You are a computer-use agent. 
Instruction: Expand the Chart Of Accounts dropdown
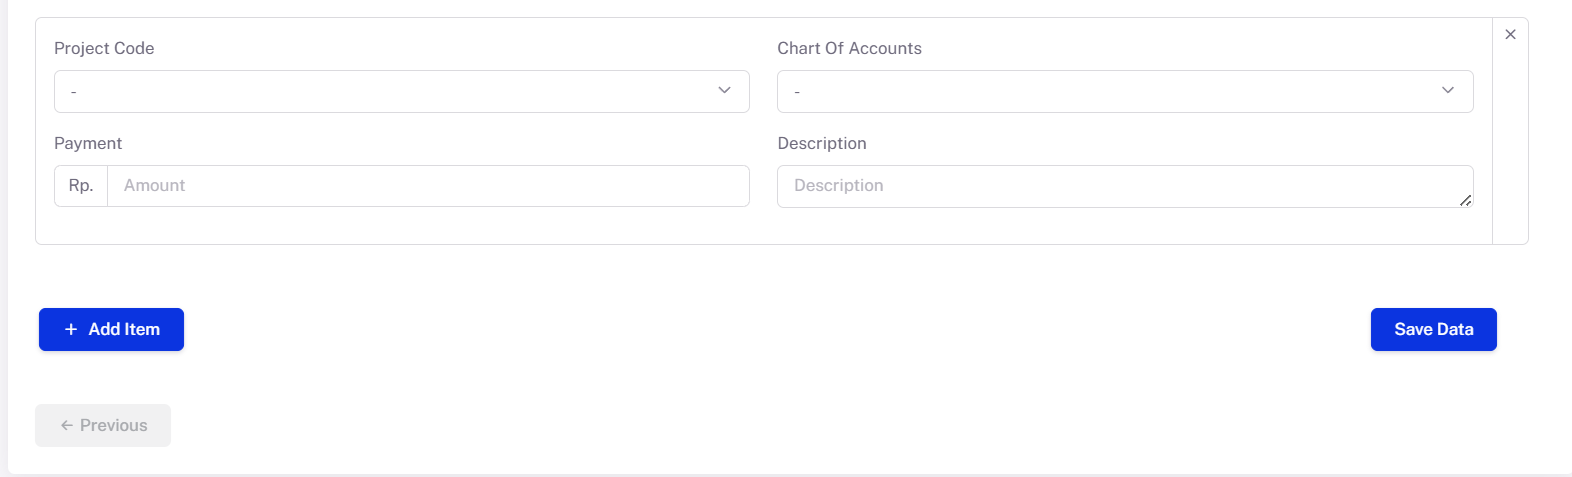1124,91
